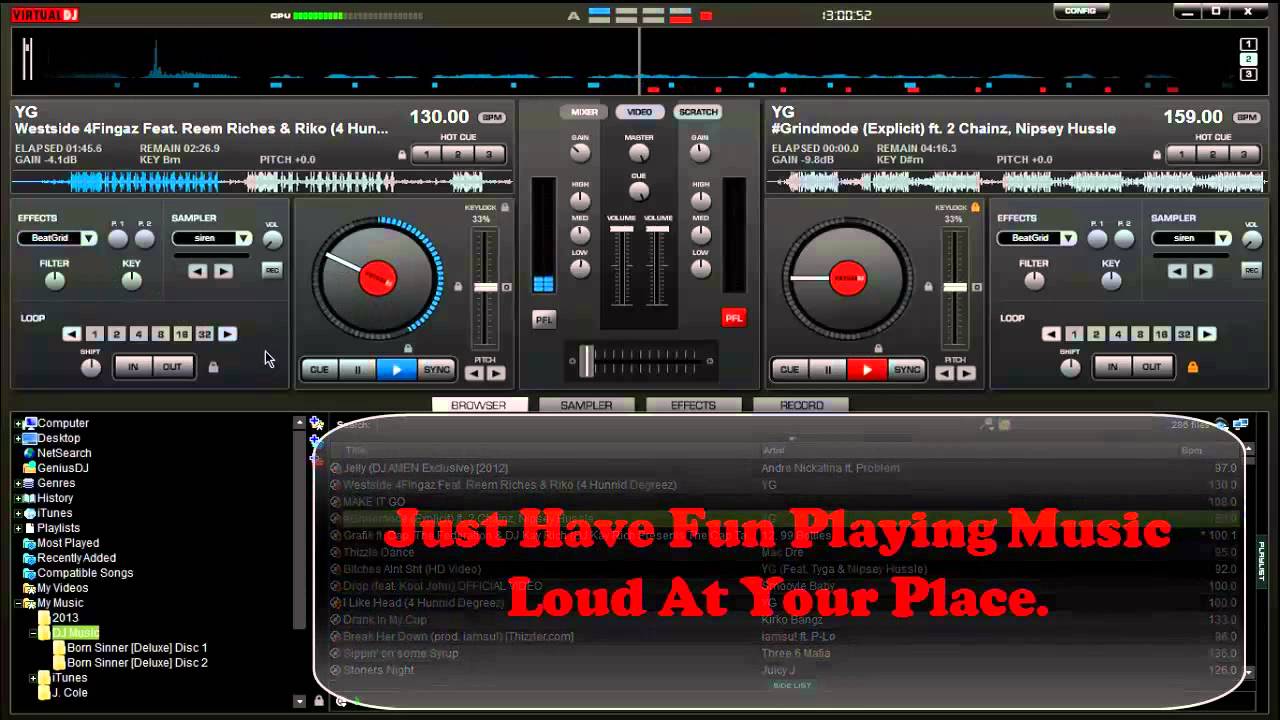Click the left deck waveform overview
The width and height of the screenshot is (1280, 720).
click(x=262, y=182)
